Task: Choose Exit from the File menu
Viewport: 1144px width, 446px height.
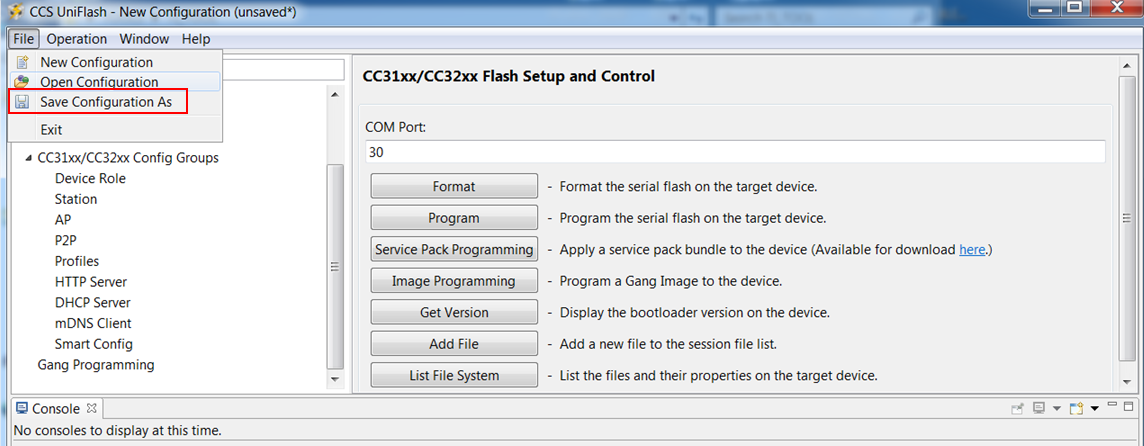Action: tap(51, 129)
